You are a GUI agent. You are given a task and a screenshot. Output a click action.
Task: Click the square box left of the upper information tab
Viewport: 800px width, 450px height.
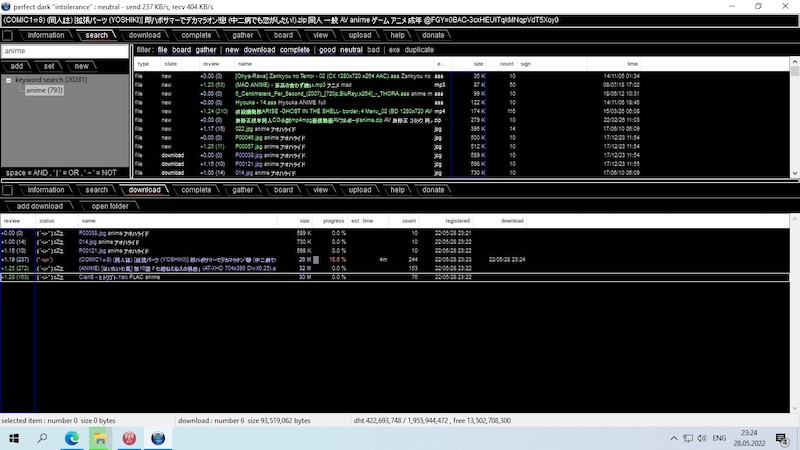pos(8,35)
